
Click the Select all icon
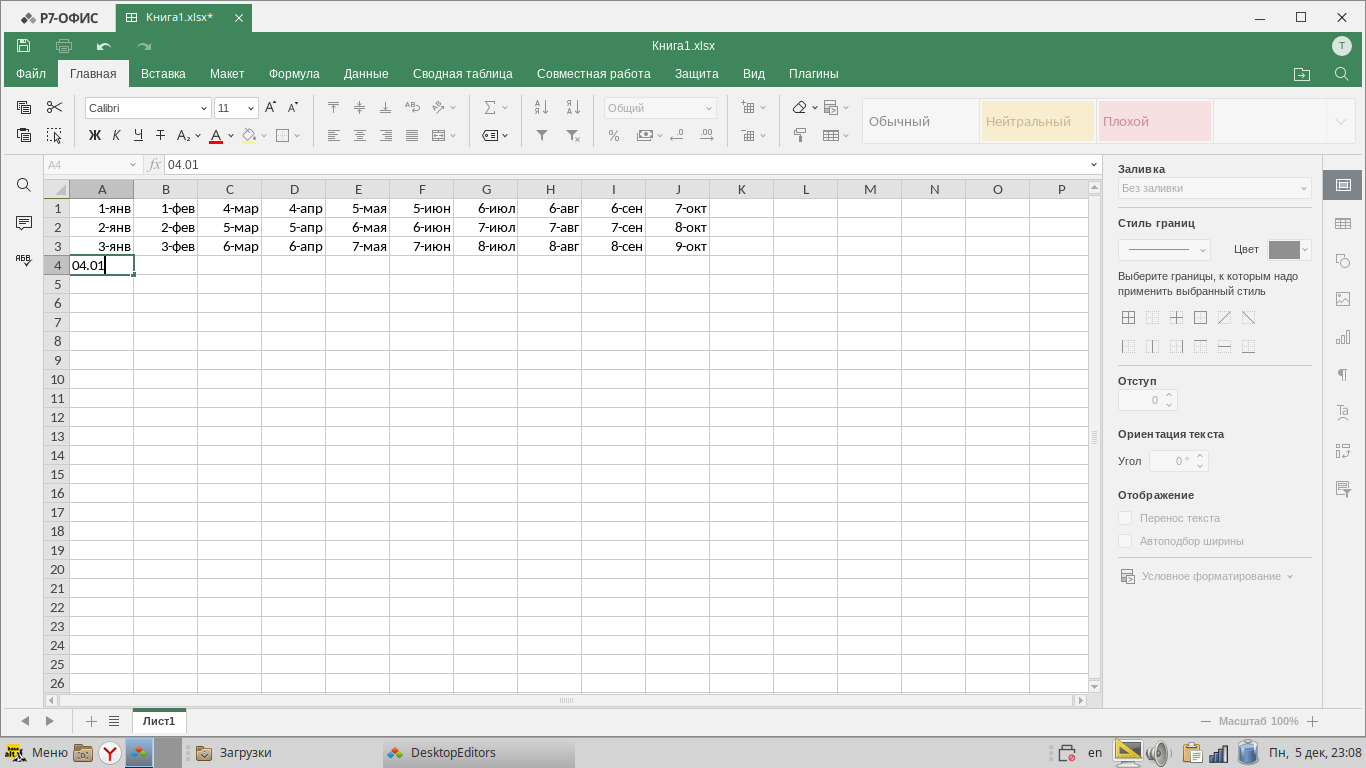[54, 135]
